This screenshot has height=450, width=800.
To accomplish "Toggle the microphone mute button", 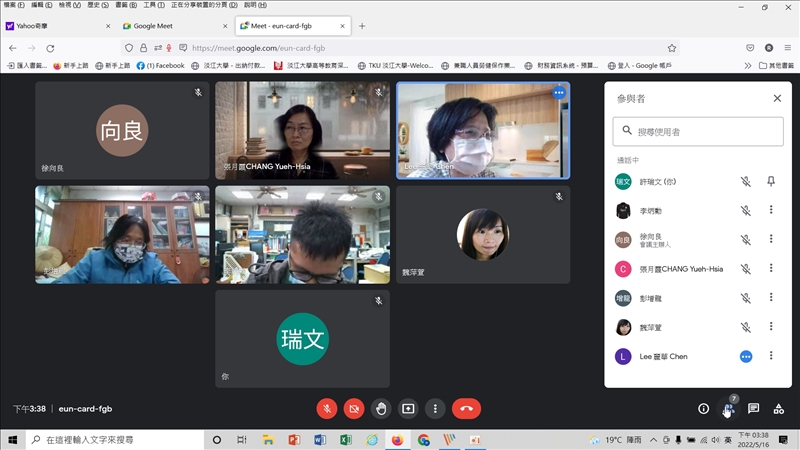I will 327,408.
